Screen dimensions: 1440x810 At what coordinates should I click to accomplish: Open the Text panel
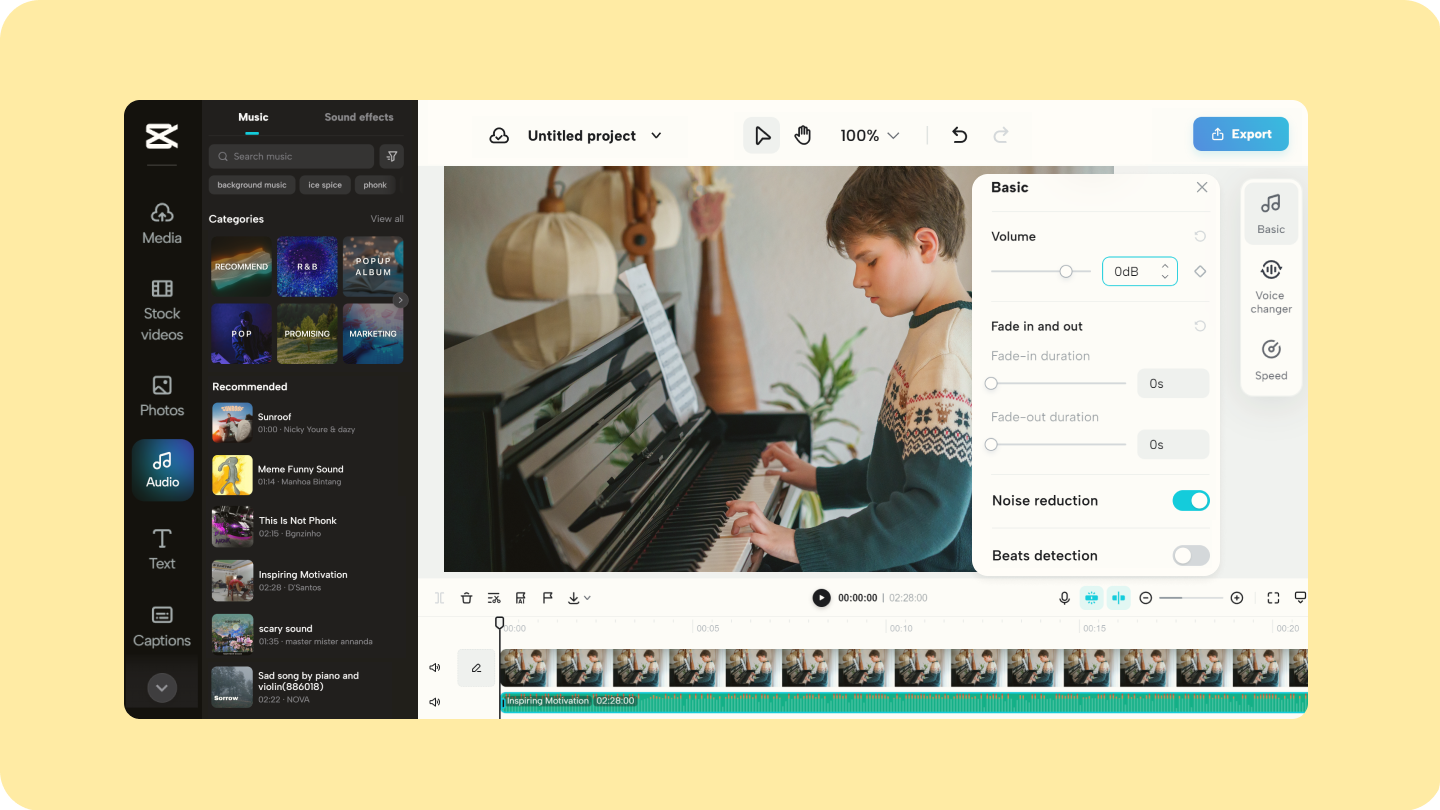click(162, 549)
